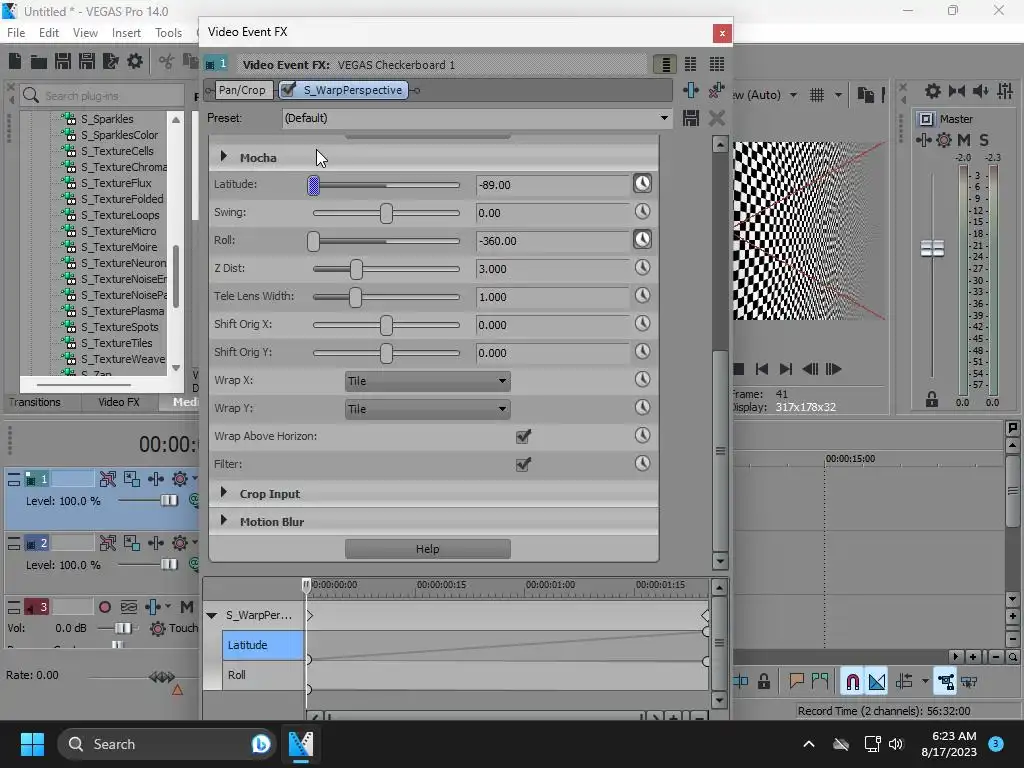Open Project Properties gear in main toolbar
The width and height of the screenshot is (1024, 768).
pyautogui.click(x=135, y=61)
